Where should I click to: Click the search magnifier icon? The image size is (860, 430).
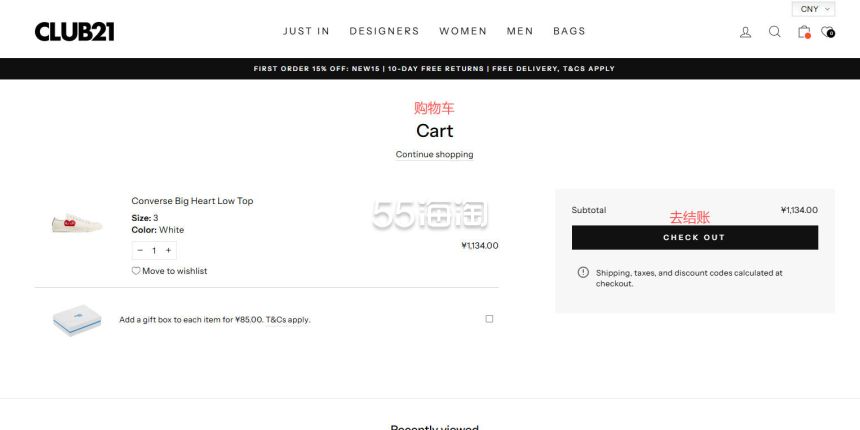[x=774, y=32]
